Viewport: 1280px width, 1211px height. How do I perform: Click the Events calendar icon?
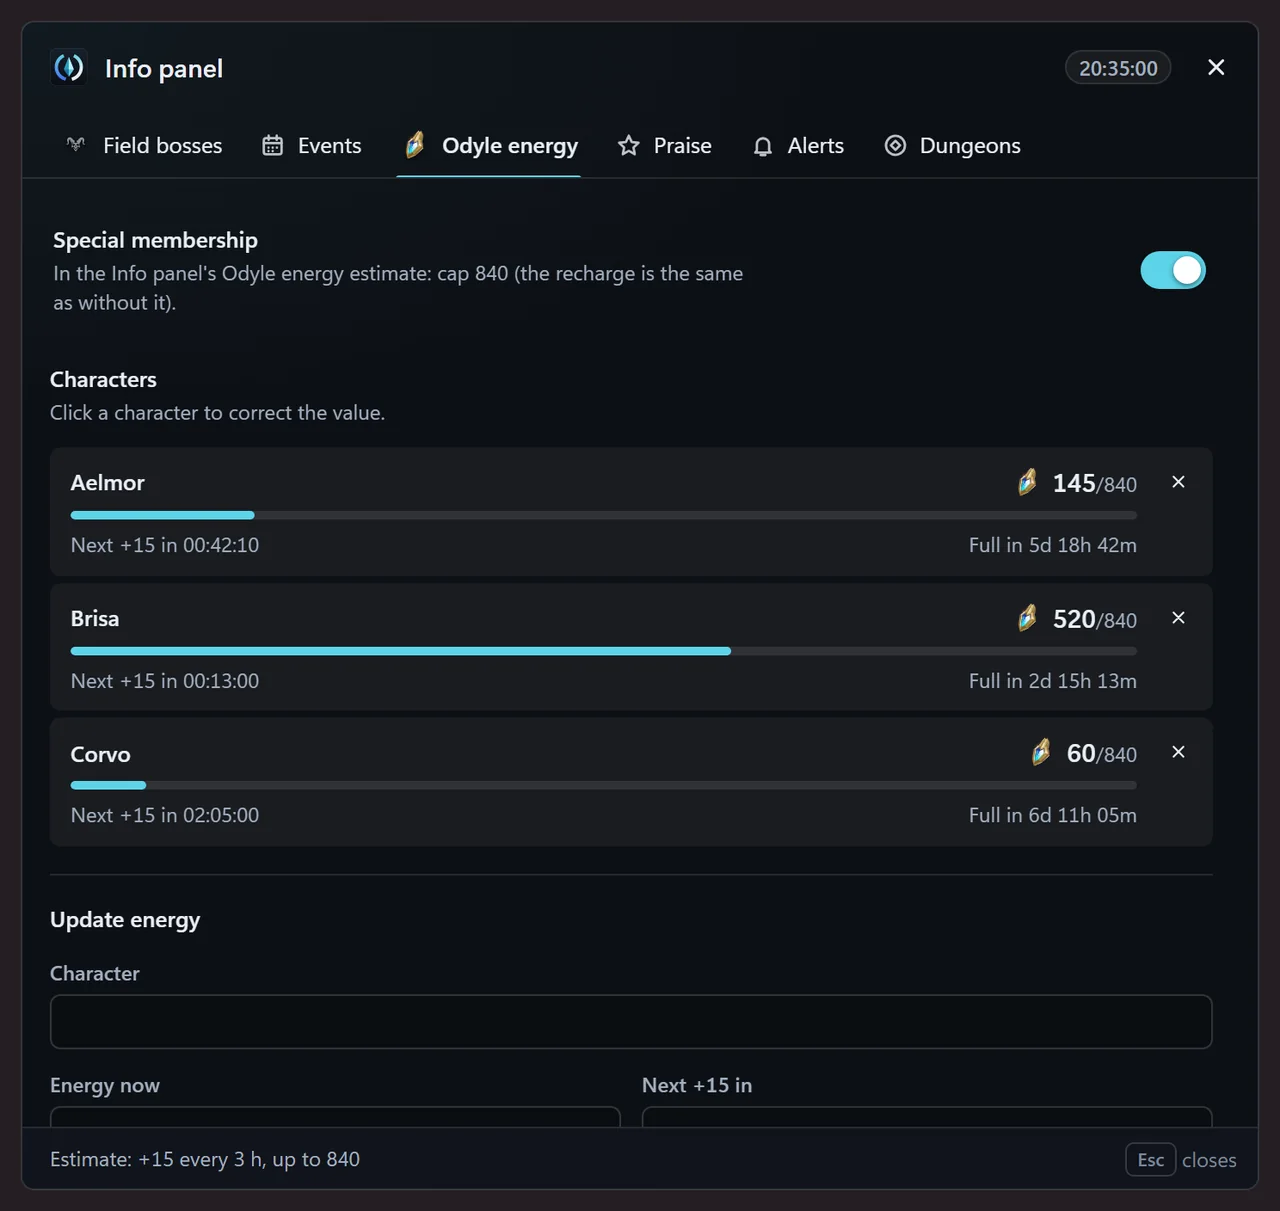coord(272,146)
